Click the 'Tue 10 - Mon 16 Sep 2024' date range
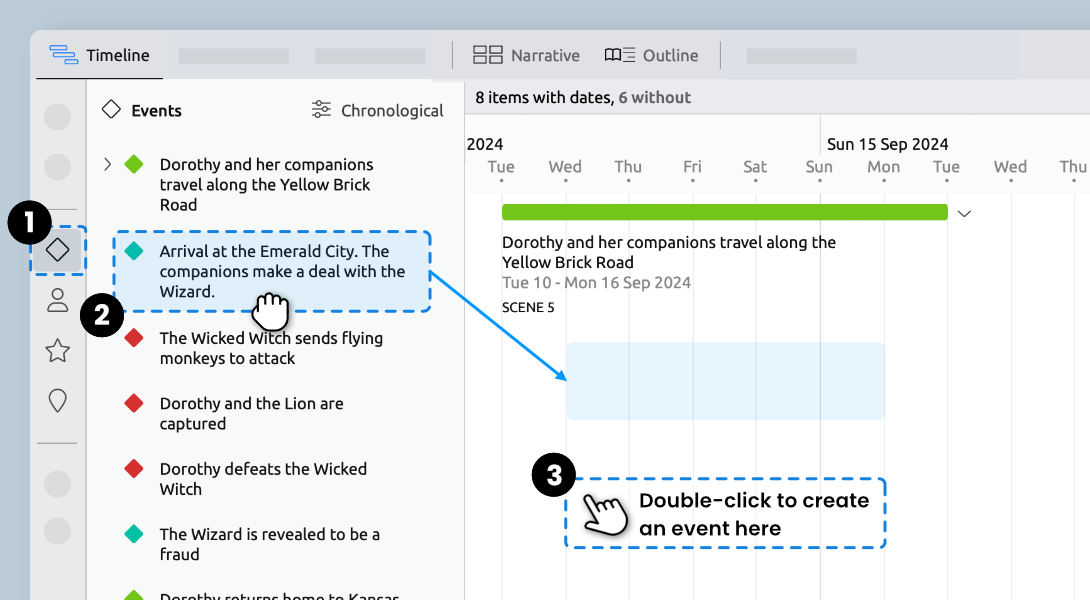 point(596,283)
